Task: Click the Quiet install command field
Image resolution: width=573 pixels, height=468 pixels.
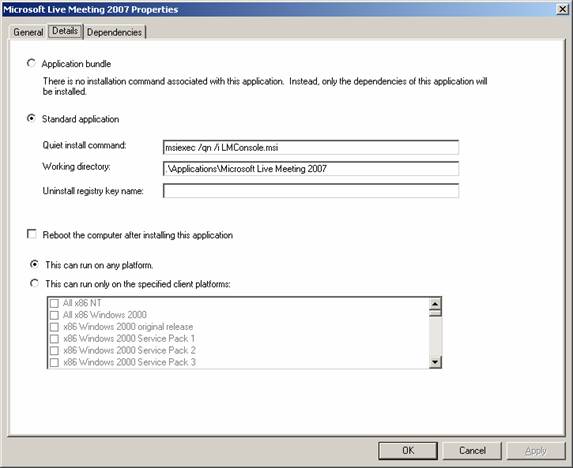Action: click(x=311, y=148)
